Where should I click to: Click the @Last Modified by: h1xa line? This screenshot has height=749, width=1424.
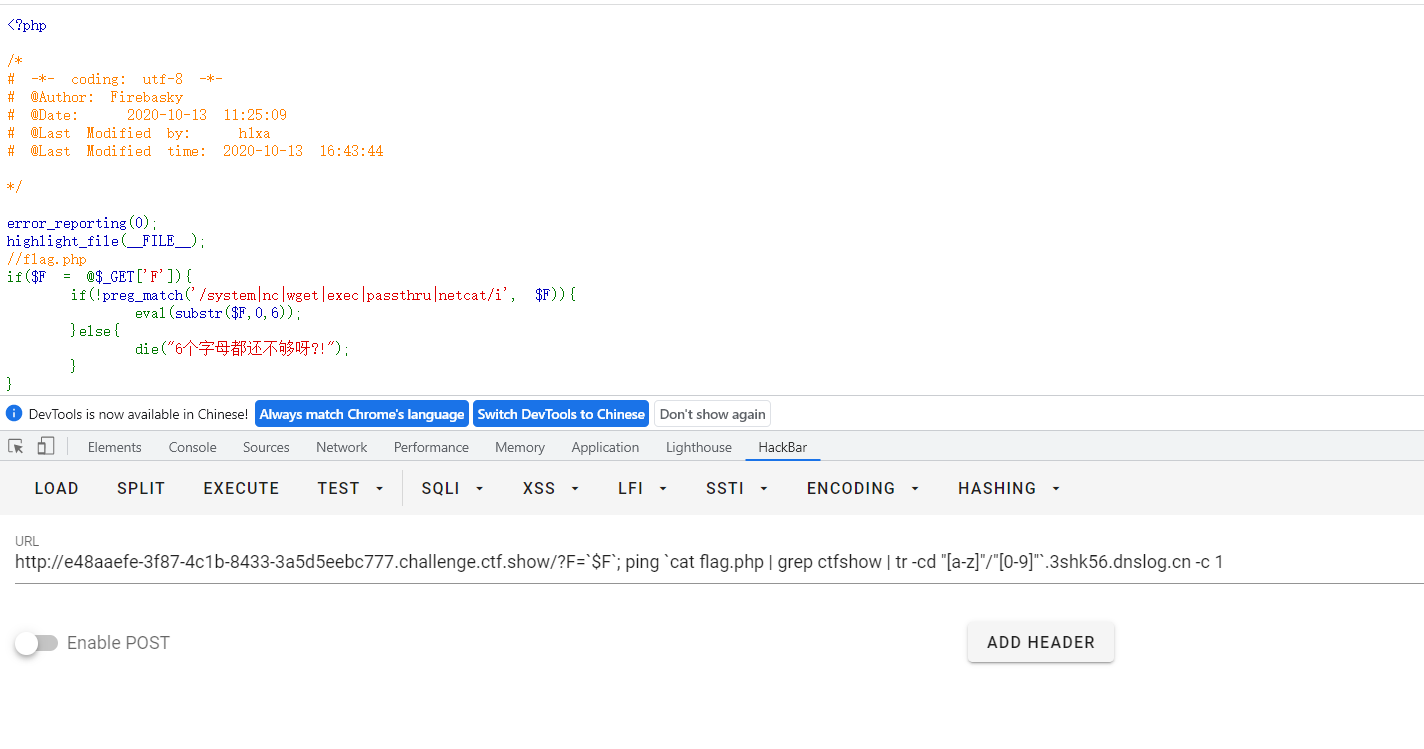[x=139, y=133]
